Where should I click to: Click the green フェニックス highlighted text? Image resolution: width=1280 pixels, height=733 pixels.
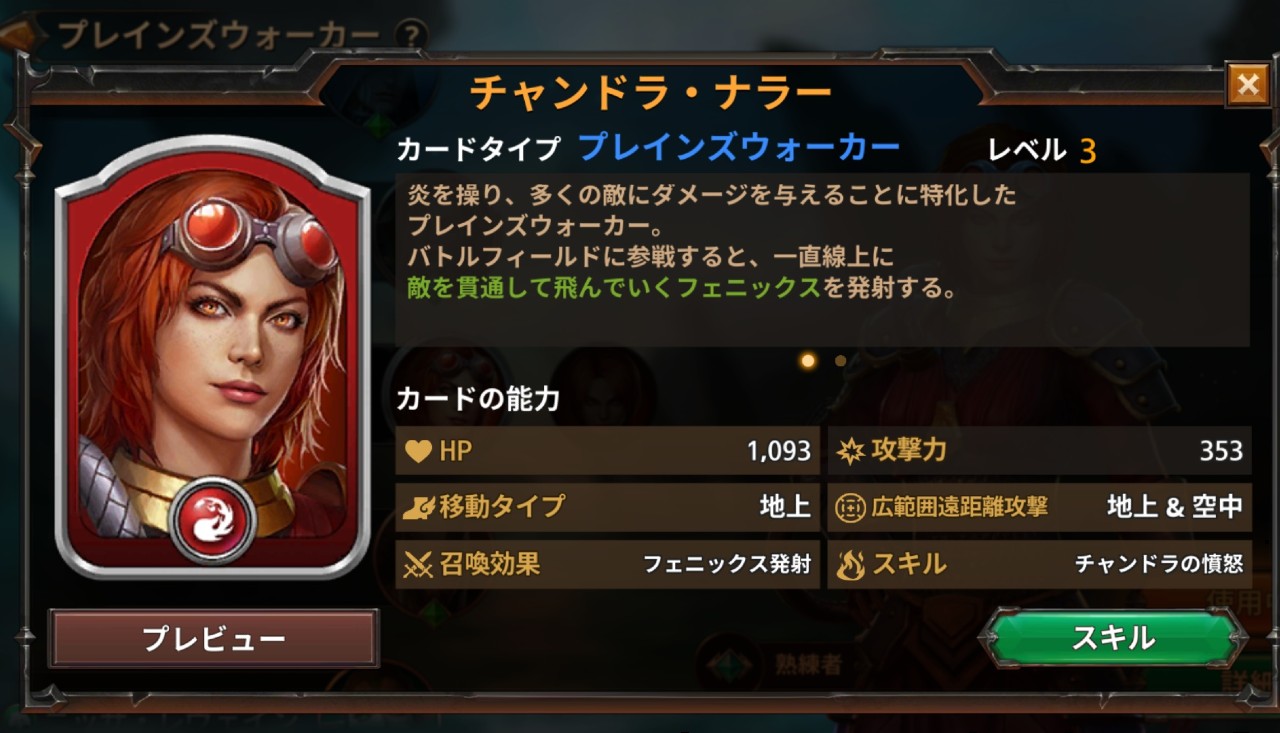[x=749, y=290]
